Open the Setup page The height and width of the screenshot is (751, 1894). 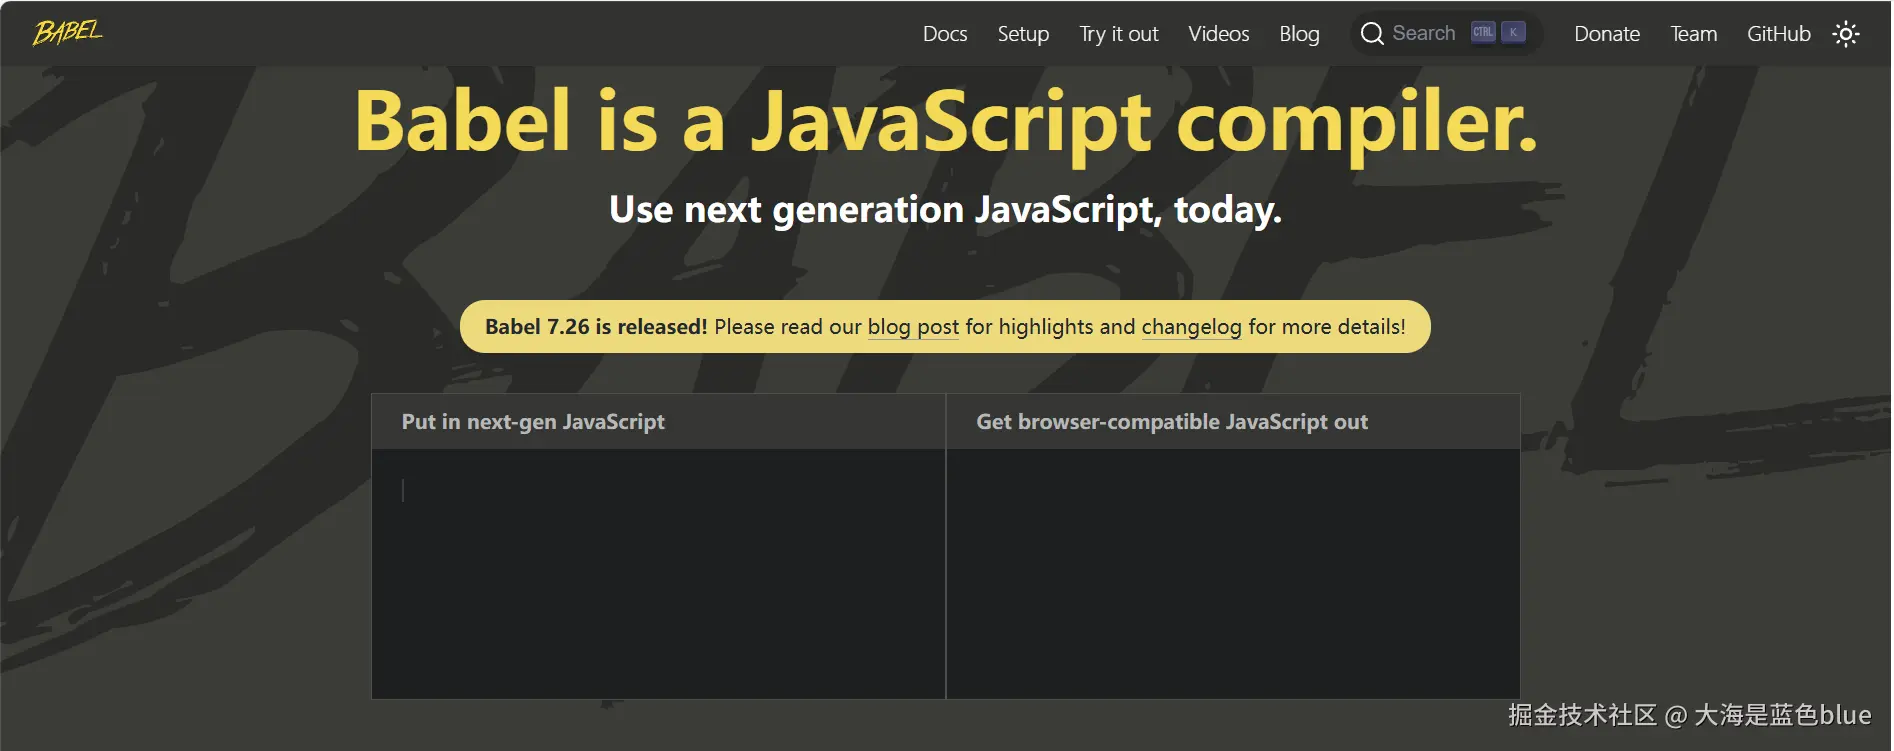click(1023, 34)
